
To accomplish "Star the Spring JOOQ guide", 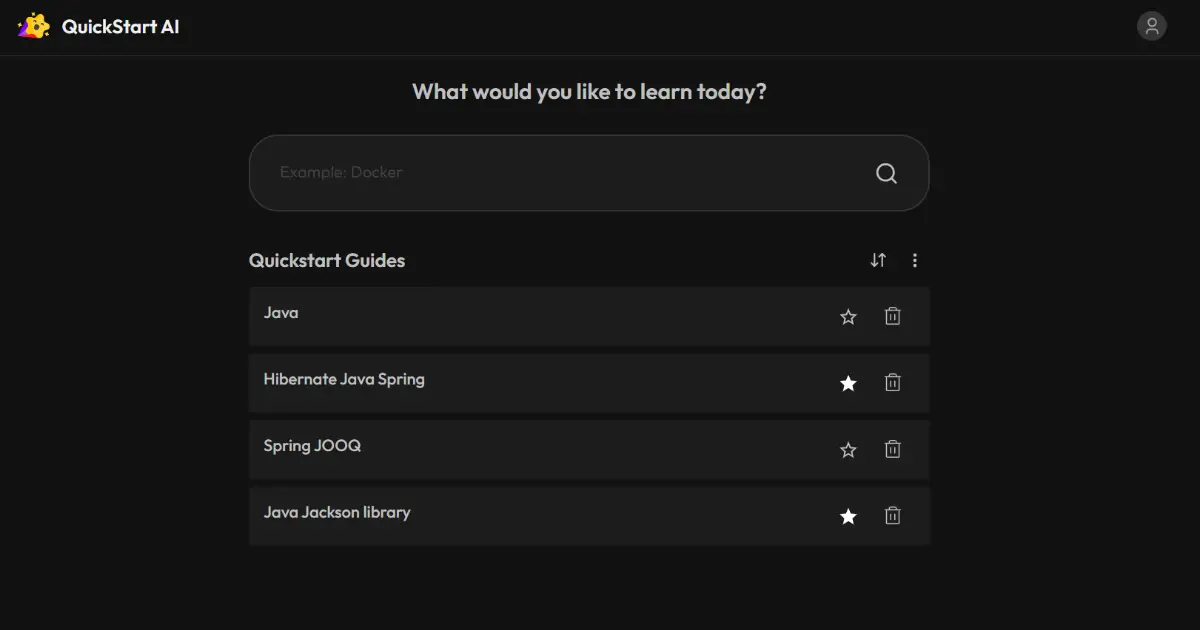I will pos(848,450).
